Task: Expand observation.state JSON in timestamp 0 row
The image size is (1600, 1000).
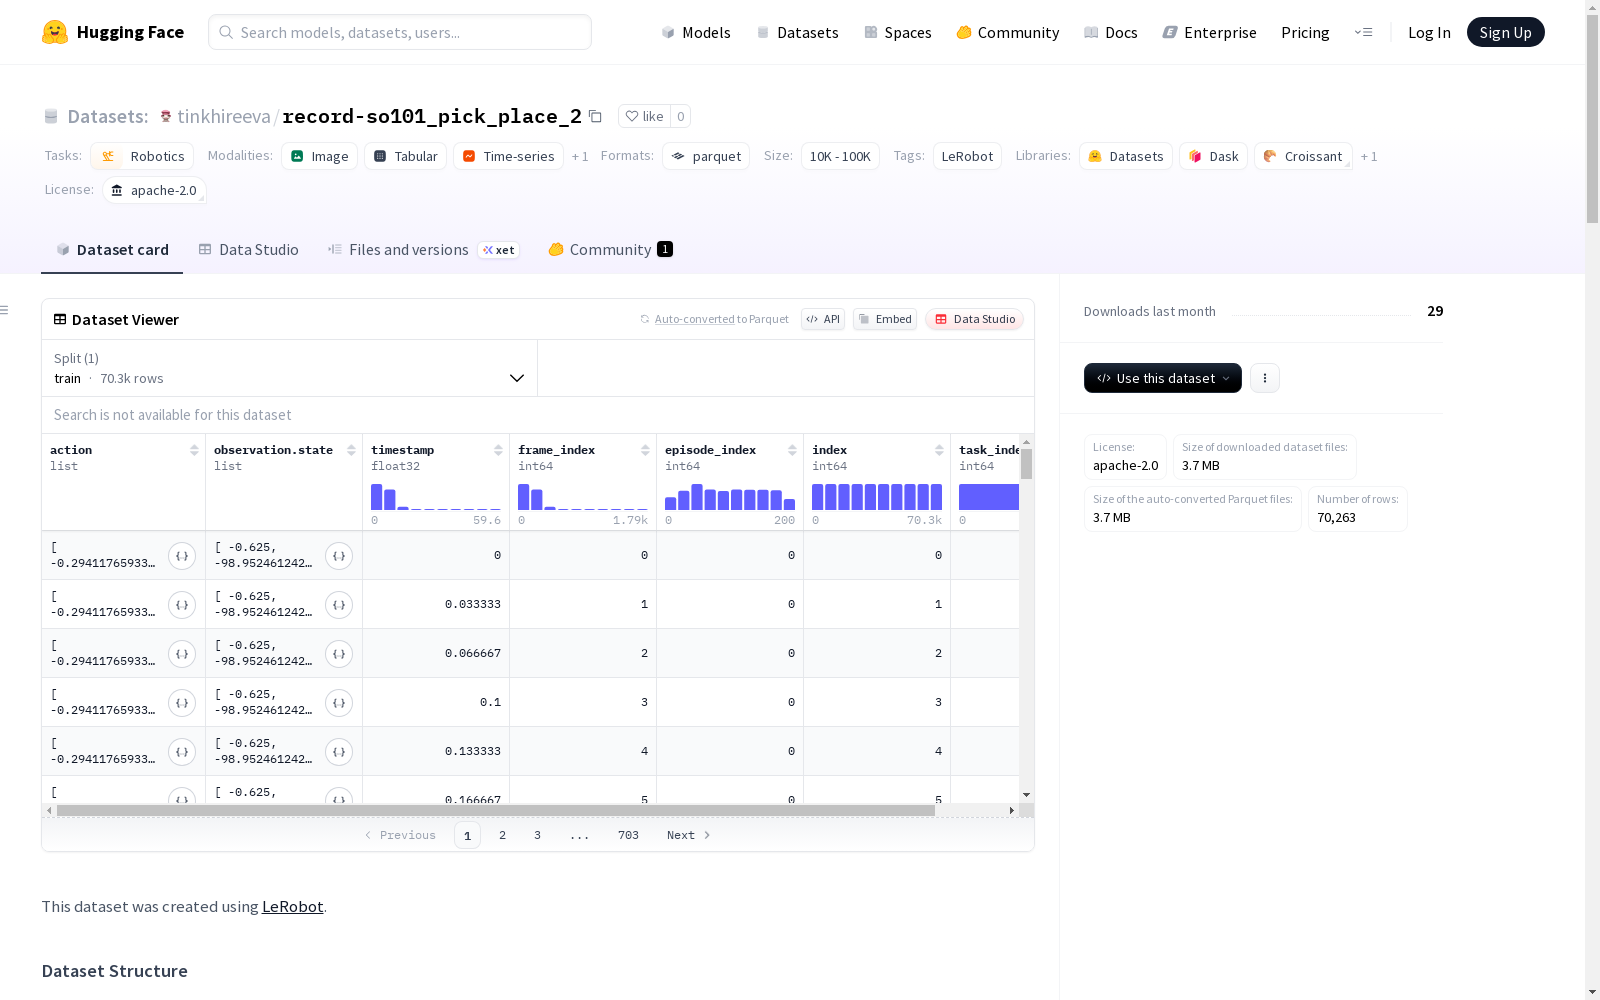Action: pos(339,556)
